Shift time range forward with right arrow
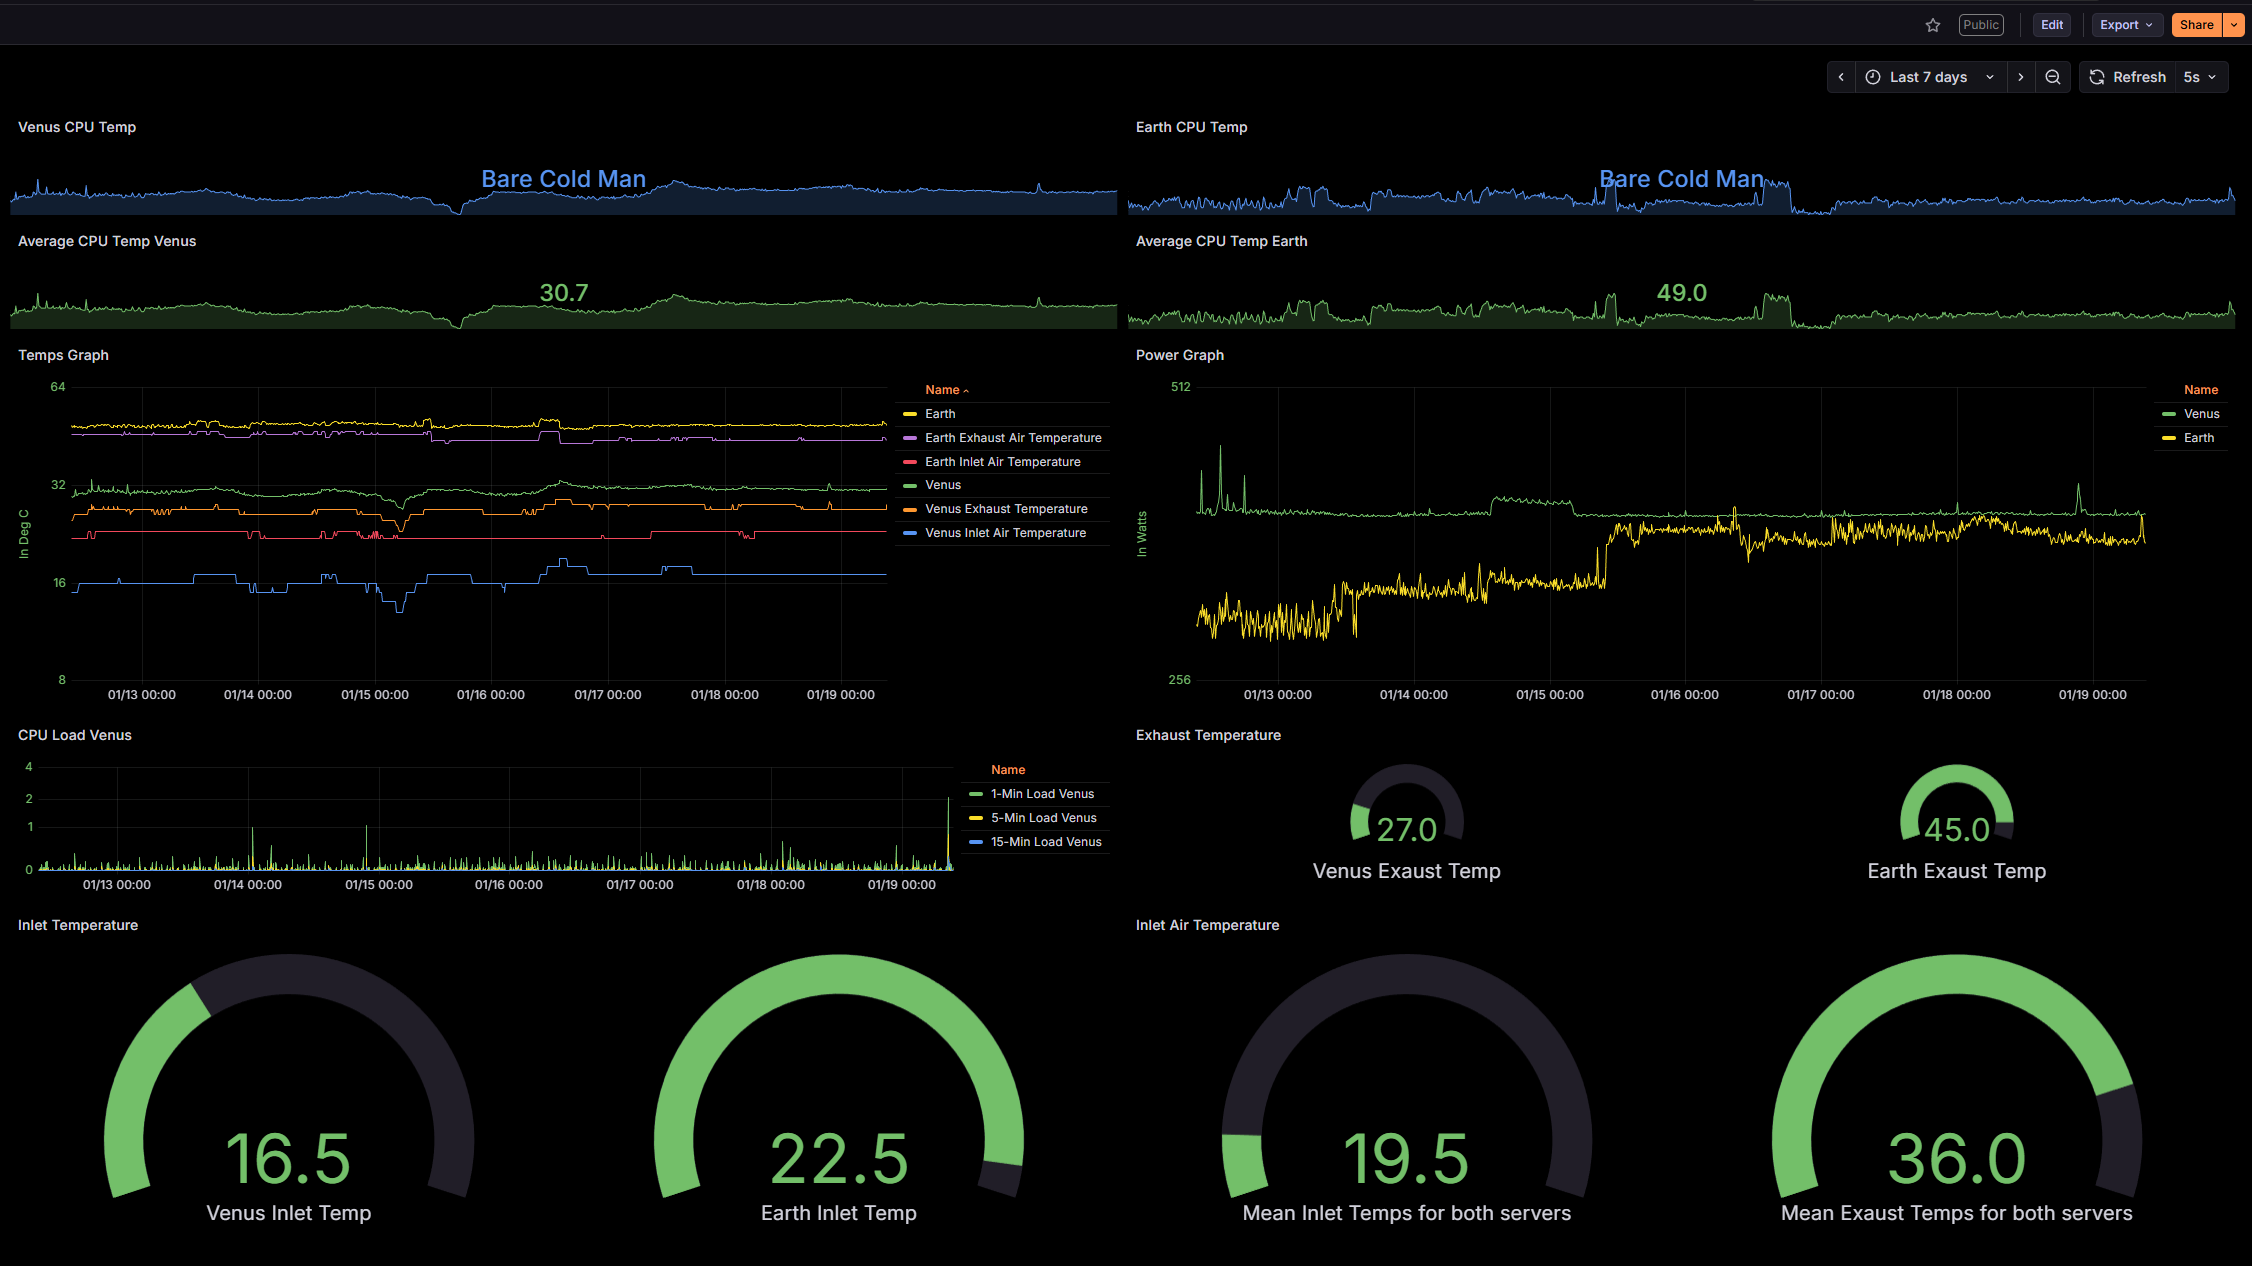2252x1266 pixels. click(x=2020, y=77)
